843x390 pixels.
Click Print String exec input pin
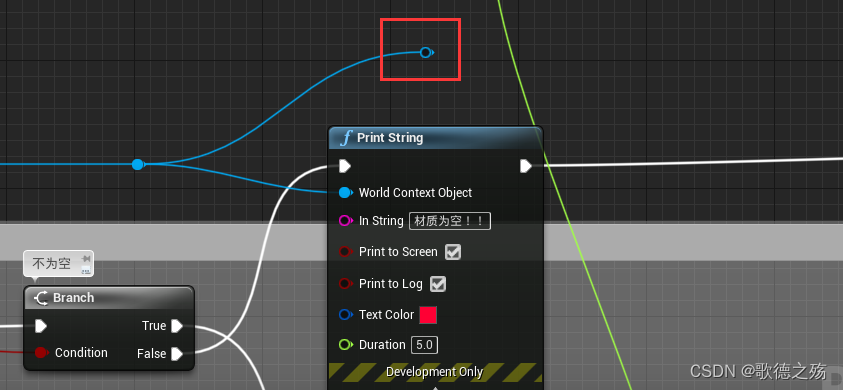pos(345,166)
